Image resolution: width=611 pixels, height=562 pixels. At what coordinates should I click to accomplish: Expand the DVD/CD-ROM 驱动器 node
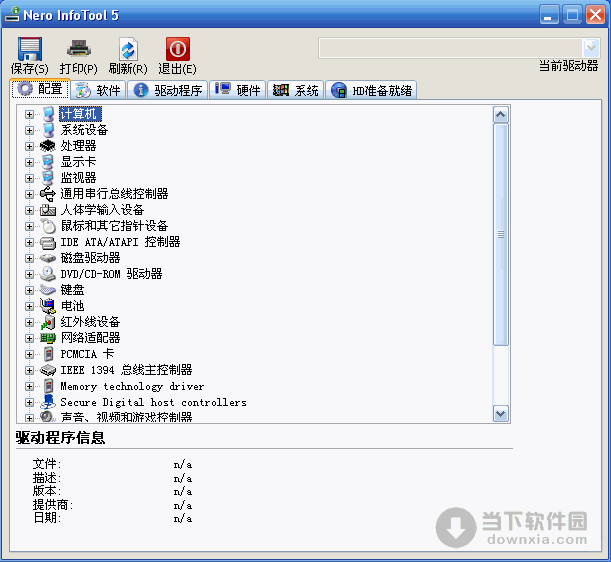pyautogui.click(x=29, y=274)
